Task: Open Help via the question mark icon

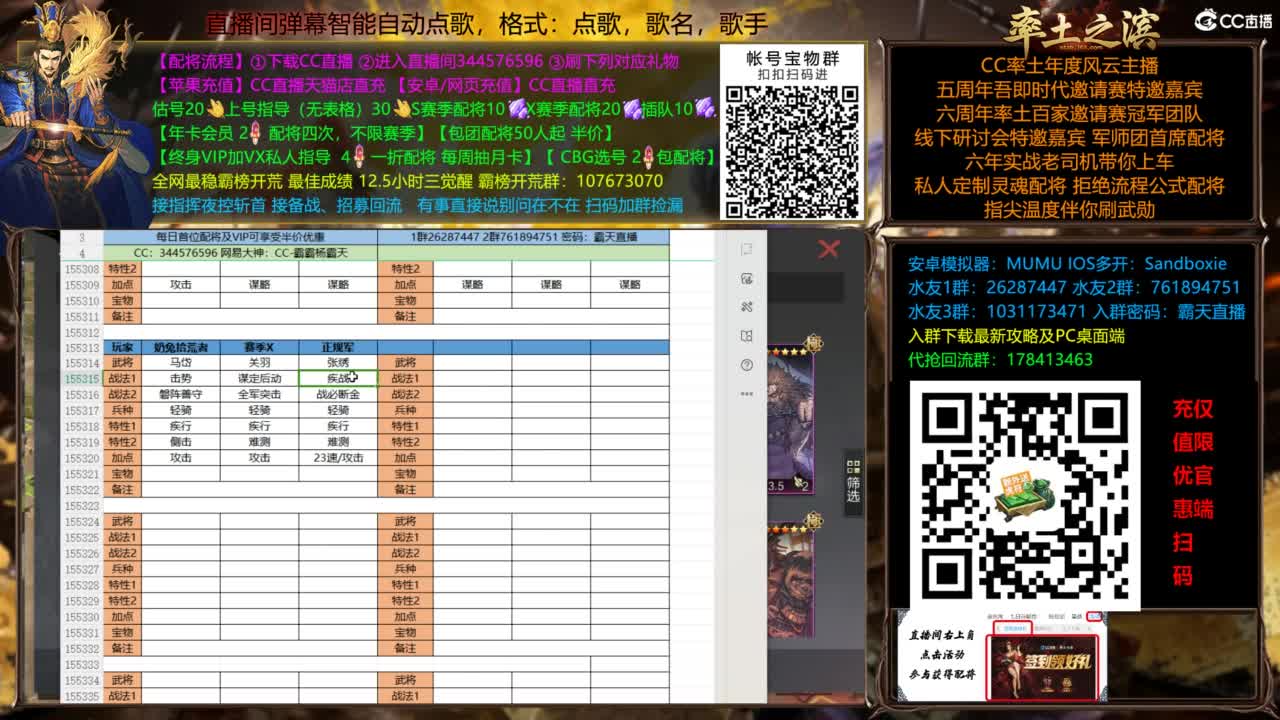Action: 746,364
